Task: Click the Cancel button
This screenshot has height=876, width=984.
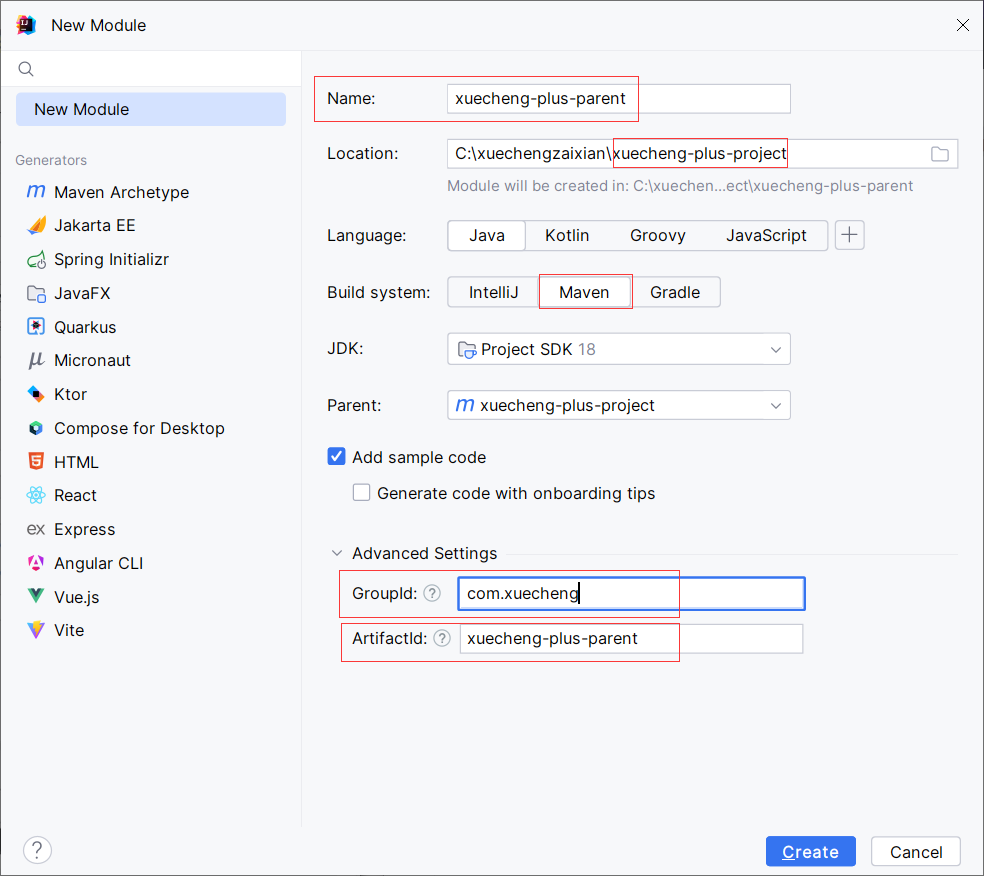Action: tap(916, 852)
